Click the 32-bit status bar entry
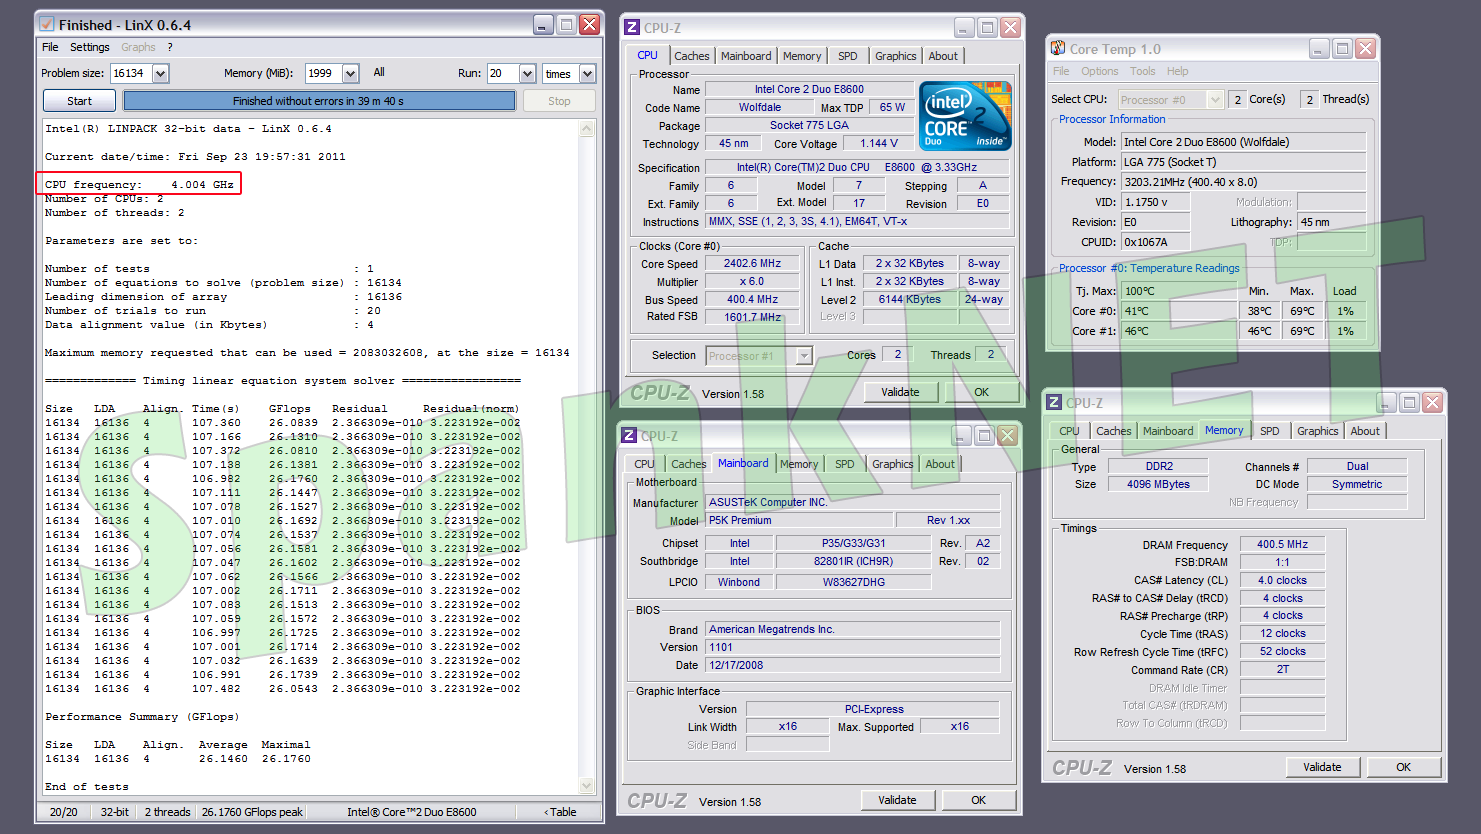The width and height of the screenshot is (1481, 834). click(115, 812)
